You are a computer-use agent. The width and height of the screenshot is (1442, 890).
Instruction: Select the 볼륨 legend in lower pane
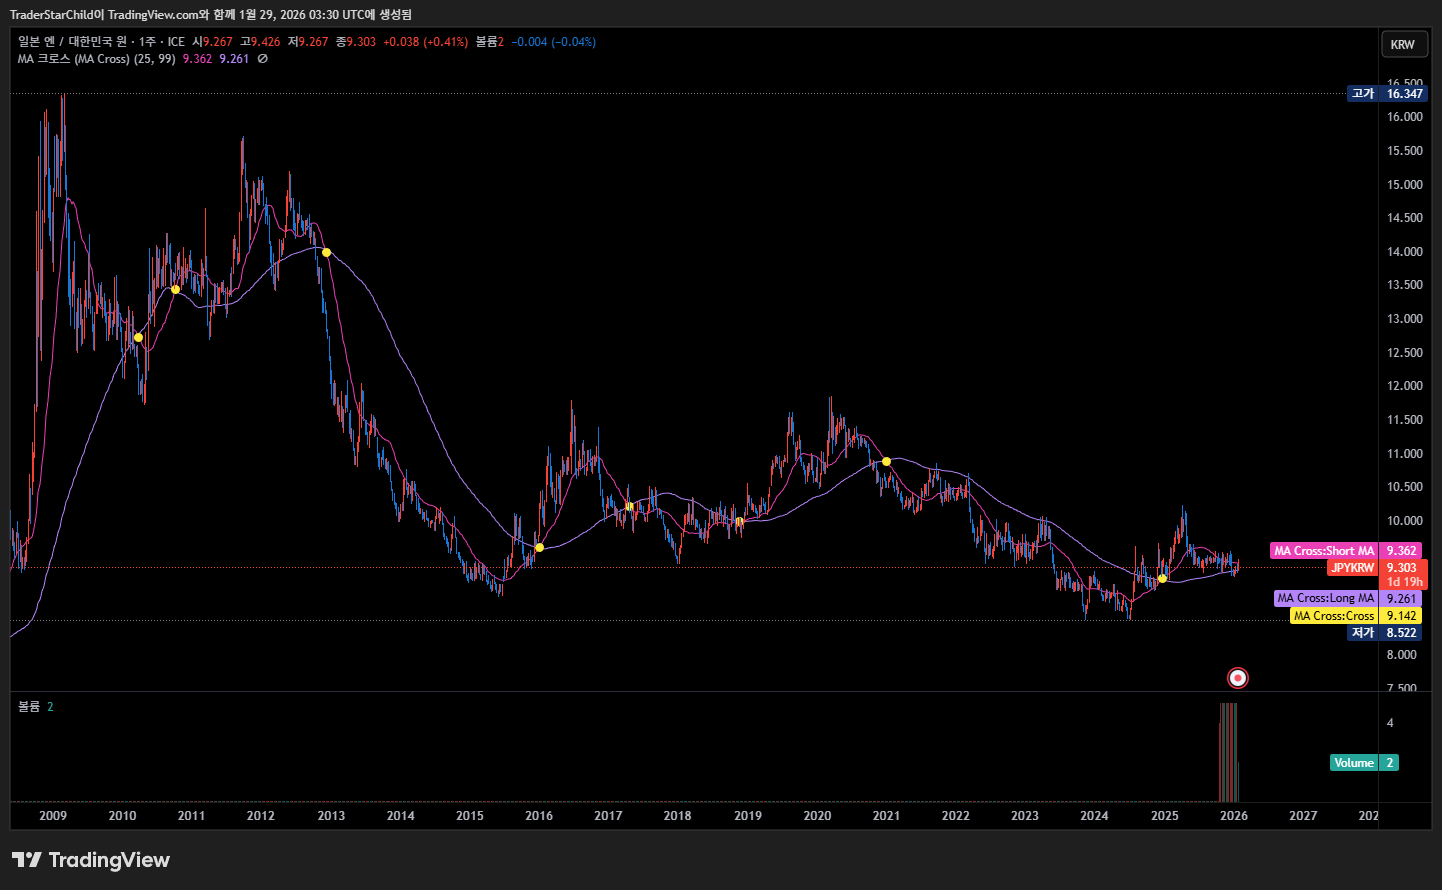pos(29,707)
